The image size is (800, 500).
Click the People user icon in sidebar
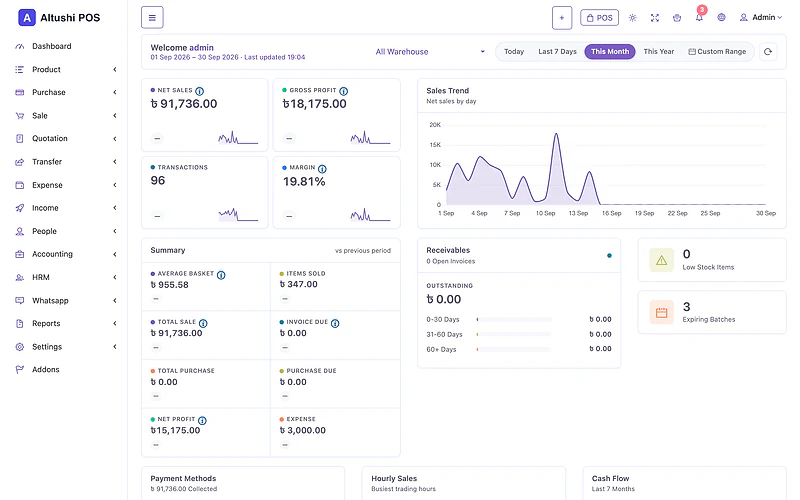pyautogui.click(x=19, y=231)
